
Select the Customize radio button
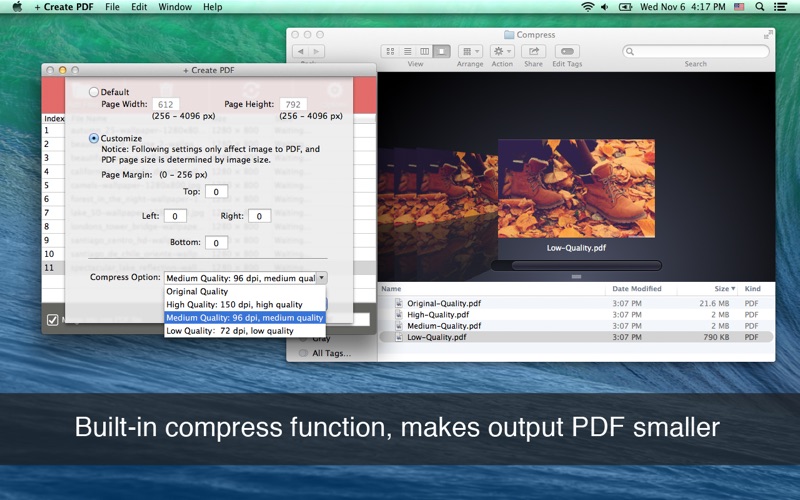pos(93,138)
